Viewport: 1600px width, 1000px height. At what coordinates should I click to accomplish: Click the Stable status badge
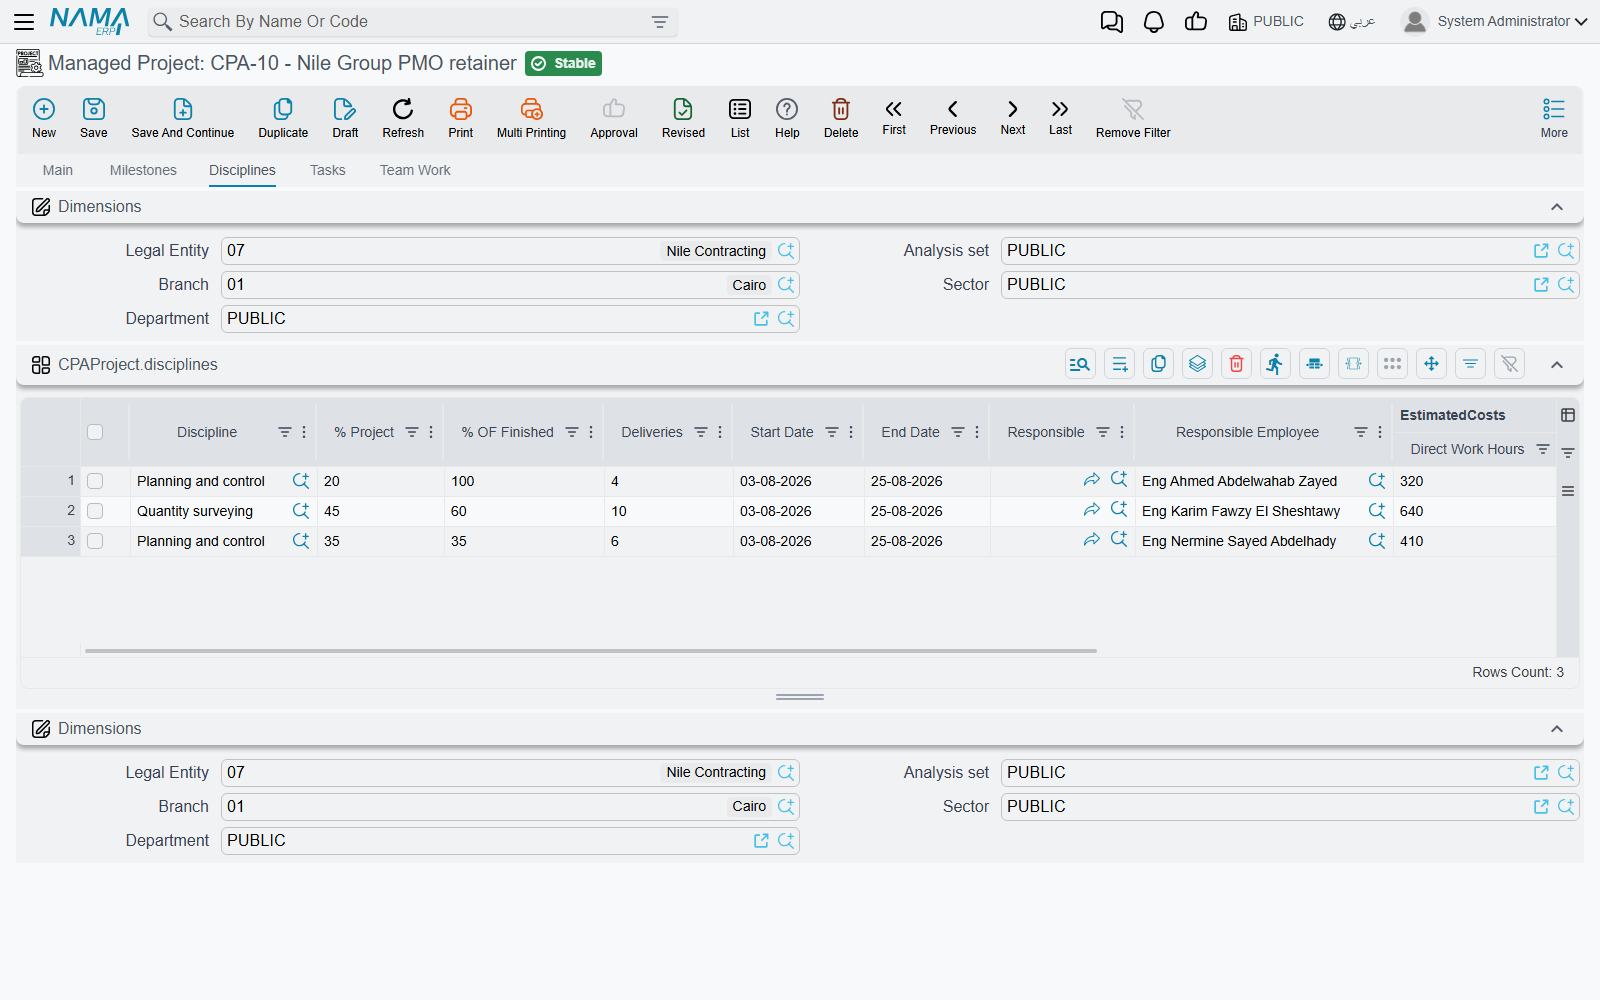[x=563, y=64]
